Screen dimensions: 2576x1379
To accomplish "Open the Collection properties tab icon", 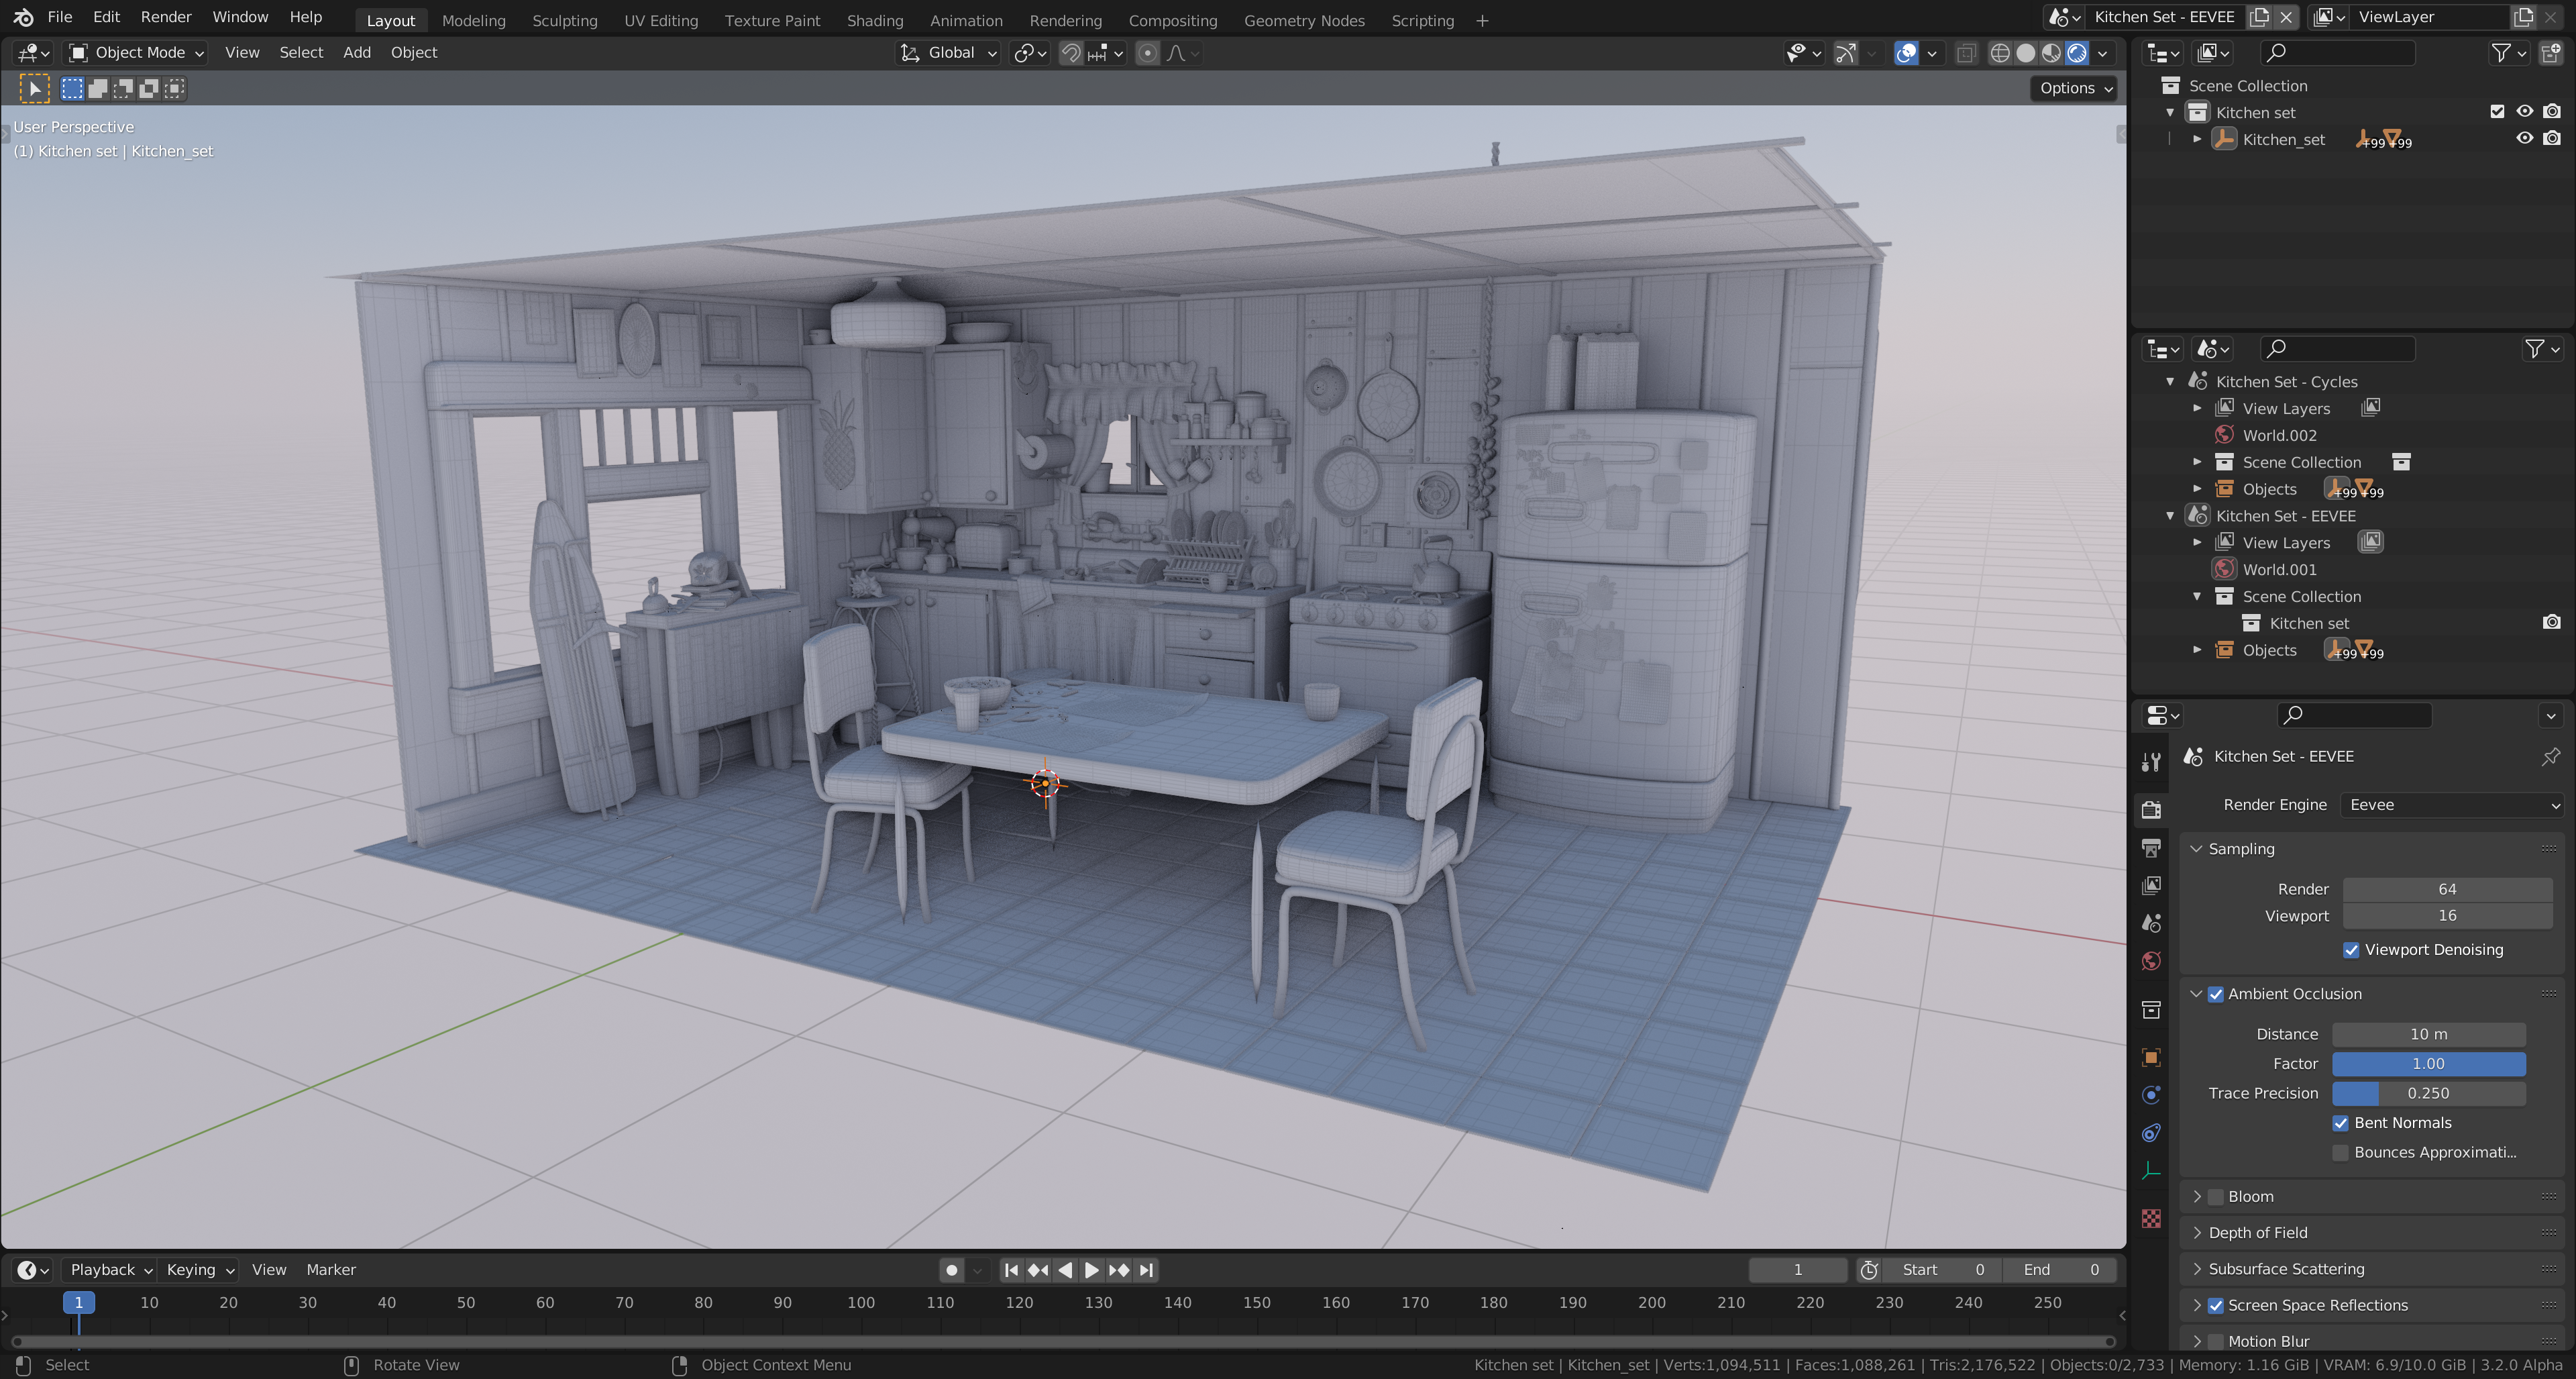I will click(2151, 1010).
